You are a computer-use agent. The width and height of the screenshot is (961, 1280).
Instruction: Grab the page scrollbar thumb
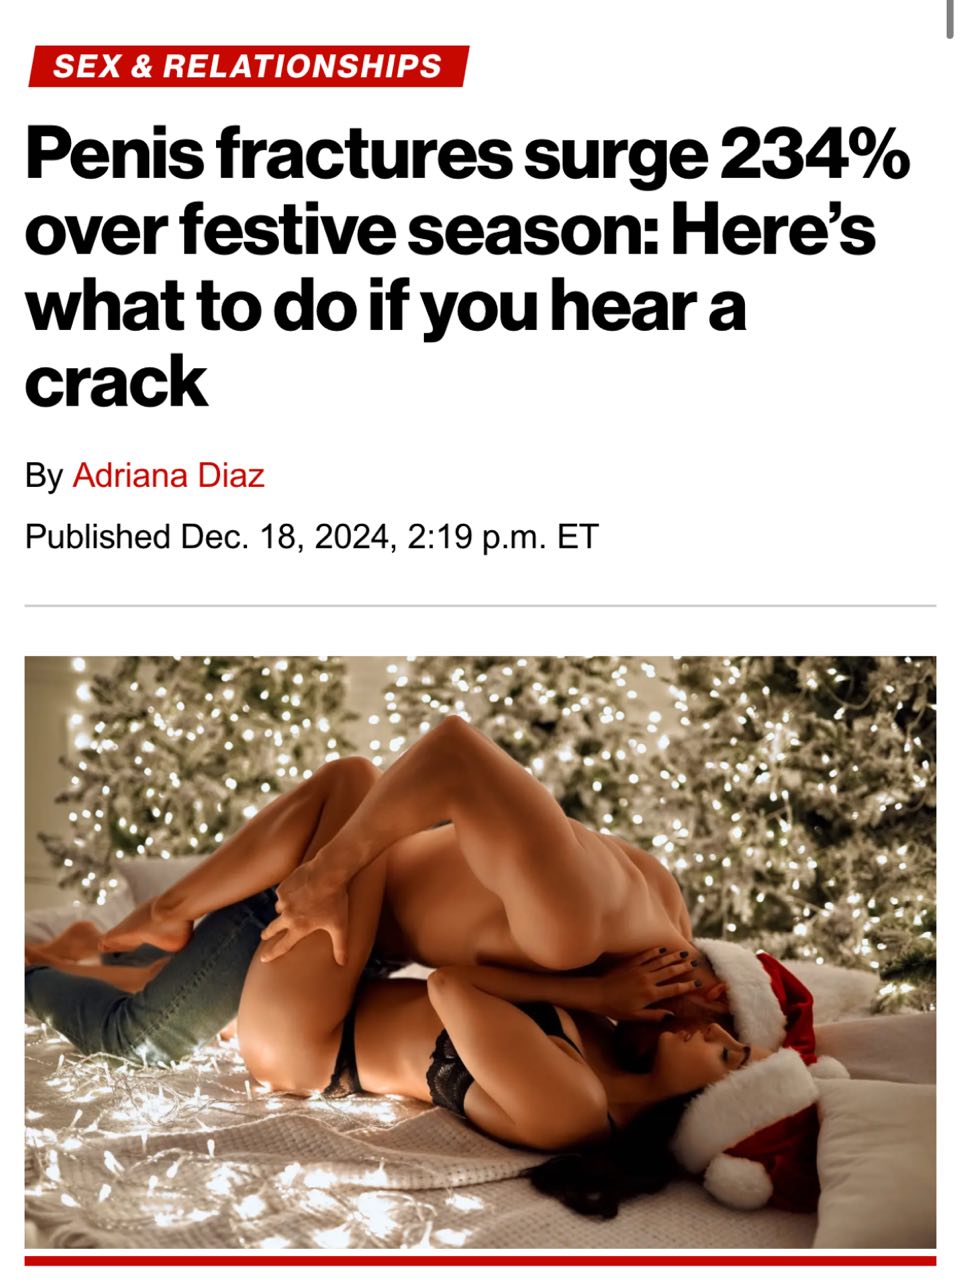click(949, 19)
